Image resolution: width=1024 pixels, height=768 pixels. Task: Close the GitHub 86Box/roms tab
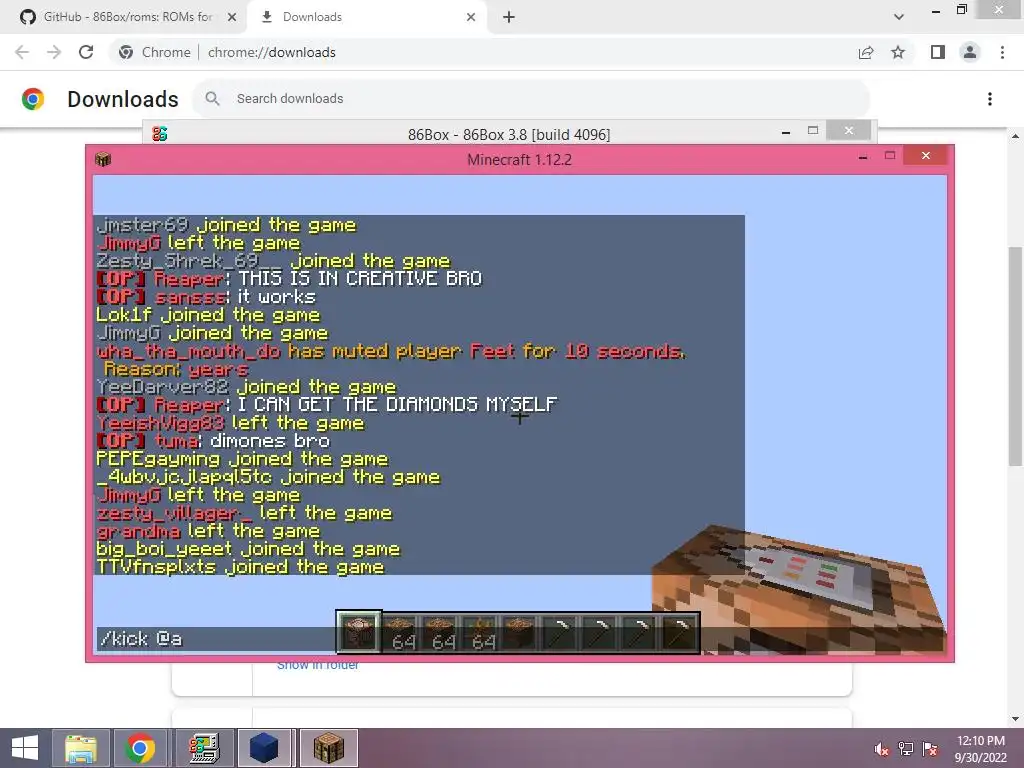(x=232, y=17)
